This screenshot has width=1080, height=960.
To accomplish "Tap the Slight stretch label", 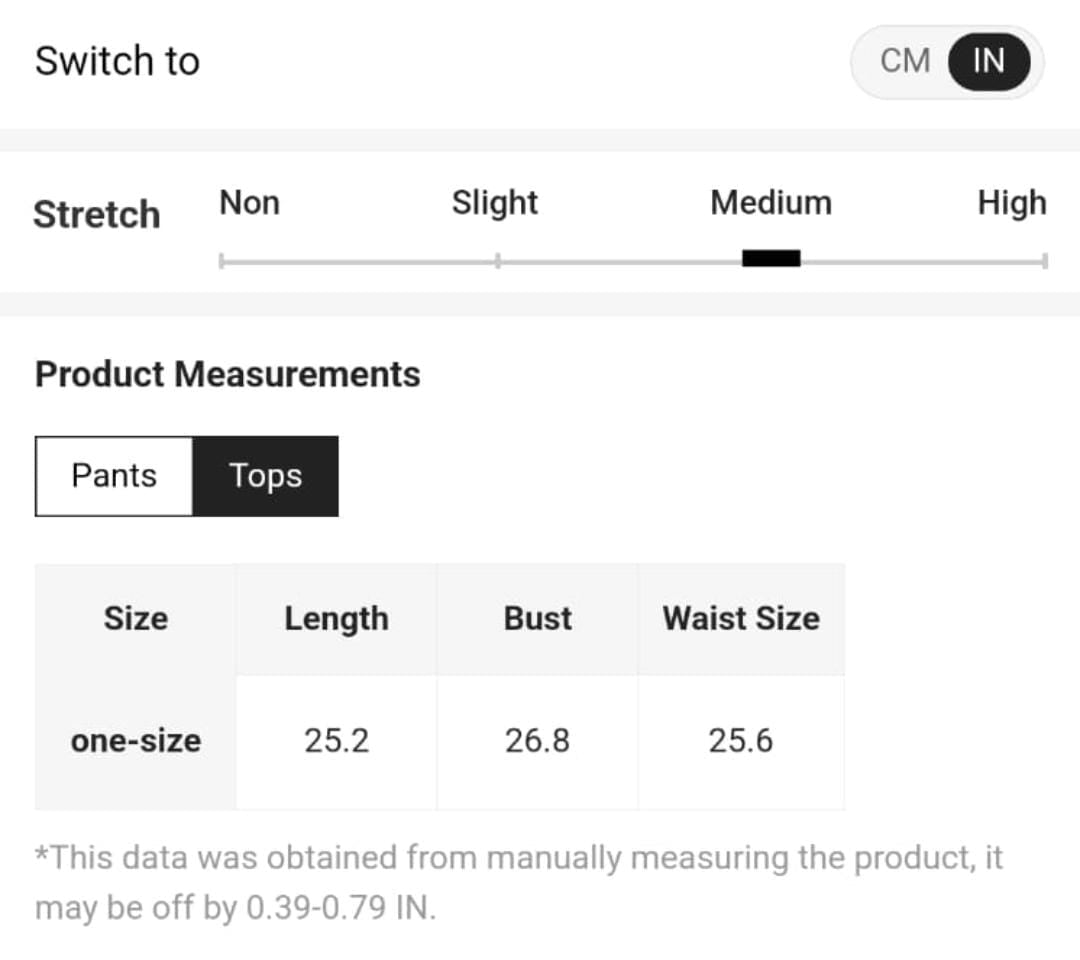I will pyautogui.click(x=494, y=203).
